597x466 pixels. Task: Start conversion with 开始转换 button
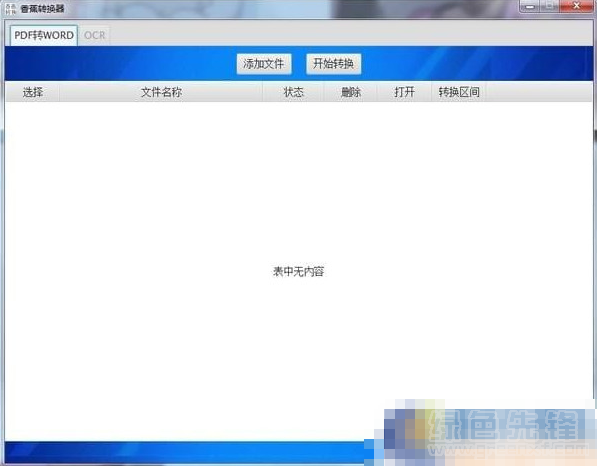334,64
